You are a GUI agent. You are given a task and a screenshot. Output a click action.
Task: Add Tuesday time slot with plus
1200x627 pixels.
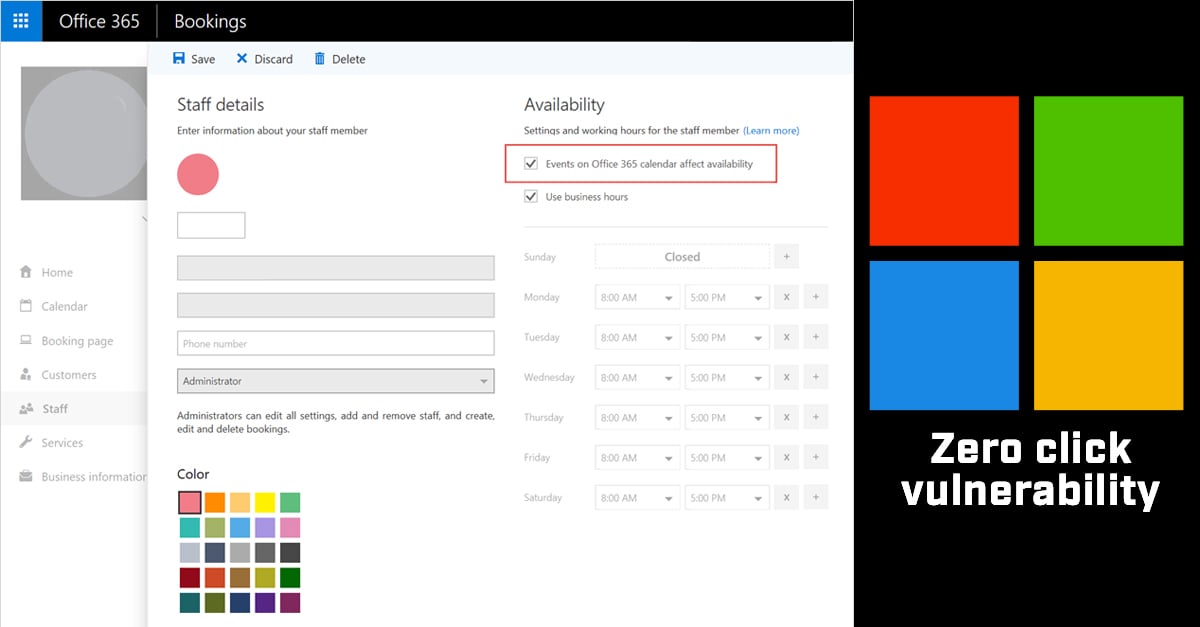tap(816, 337)
